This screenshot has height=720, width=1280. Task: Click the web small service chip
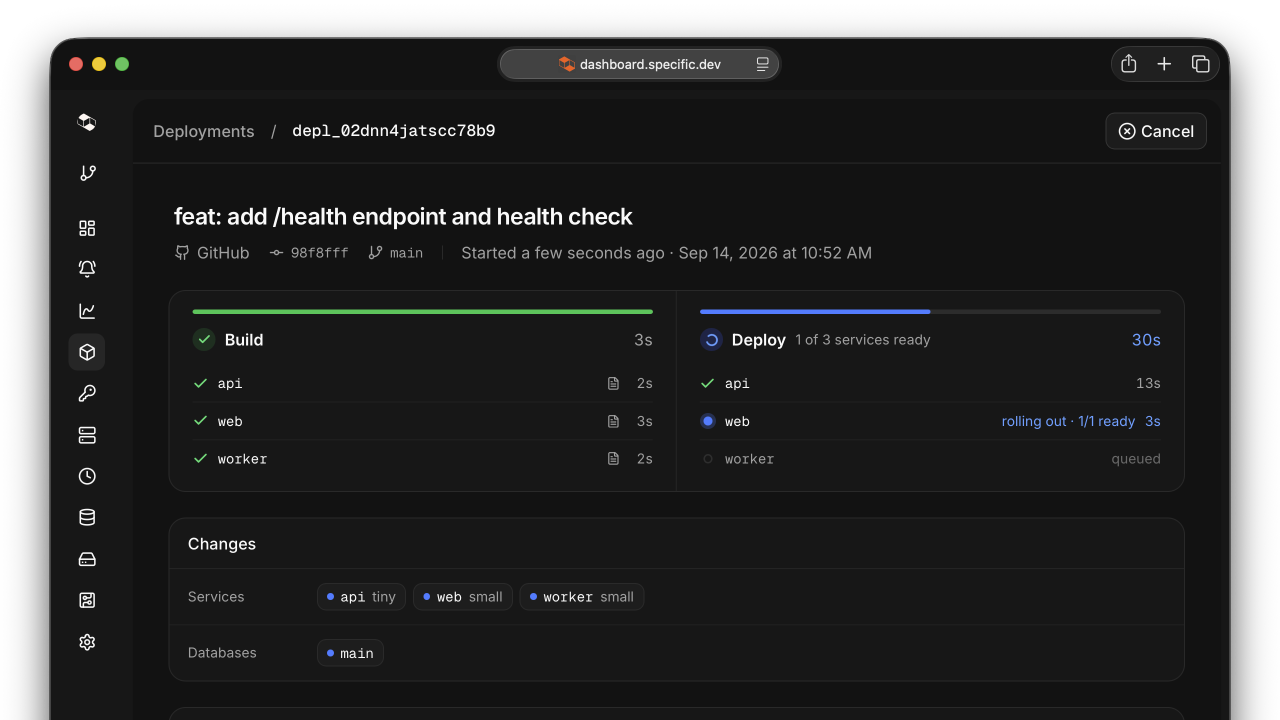(x=463, y=597)
